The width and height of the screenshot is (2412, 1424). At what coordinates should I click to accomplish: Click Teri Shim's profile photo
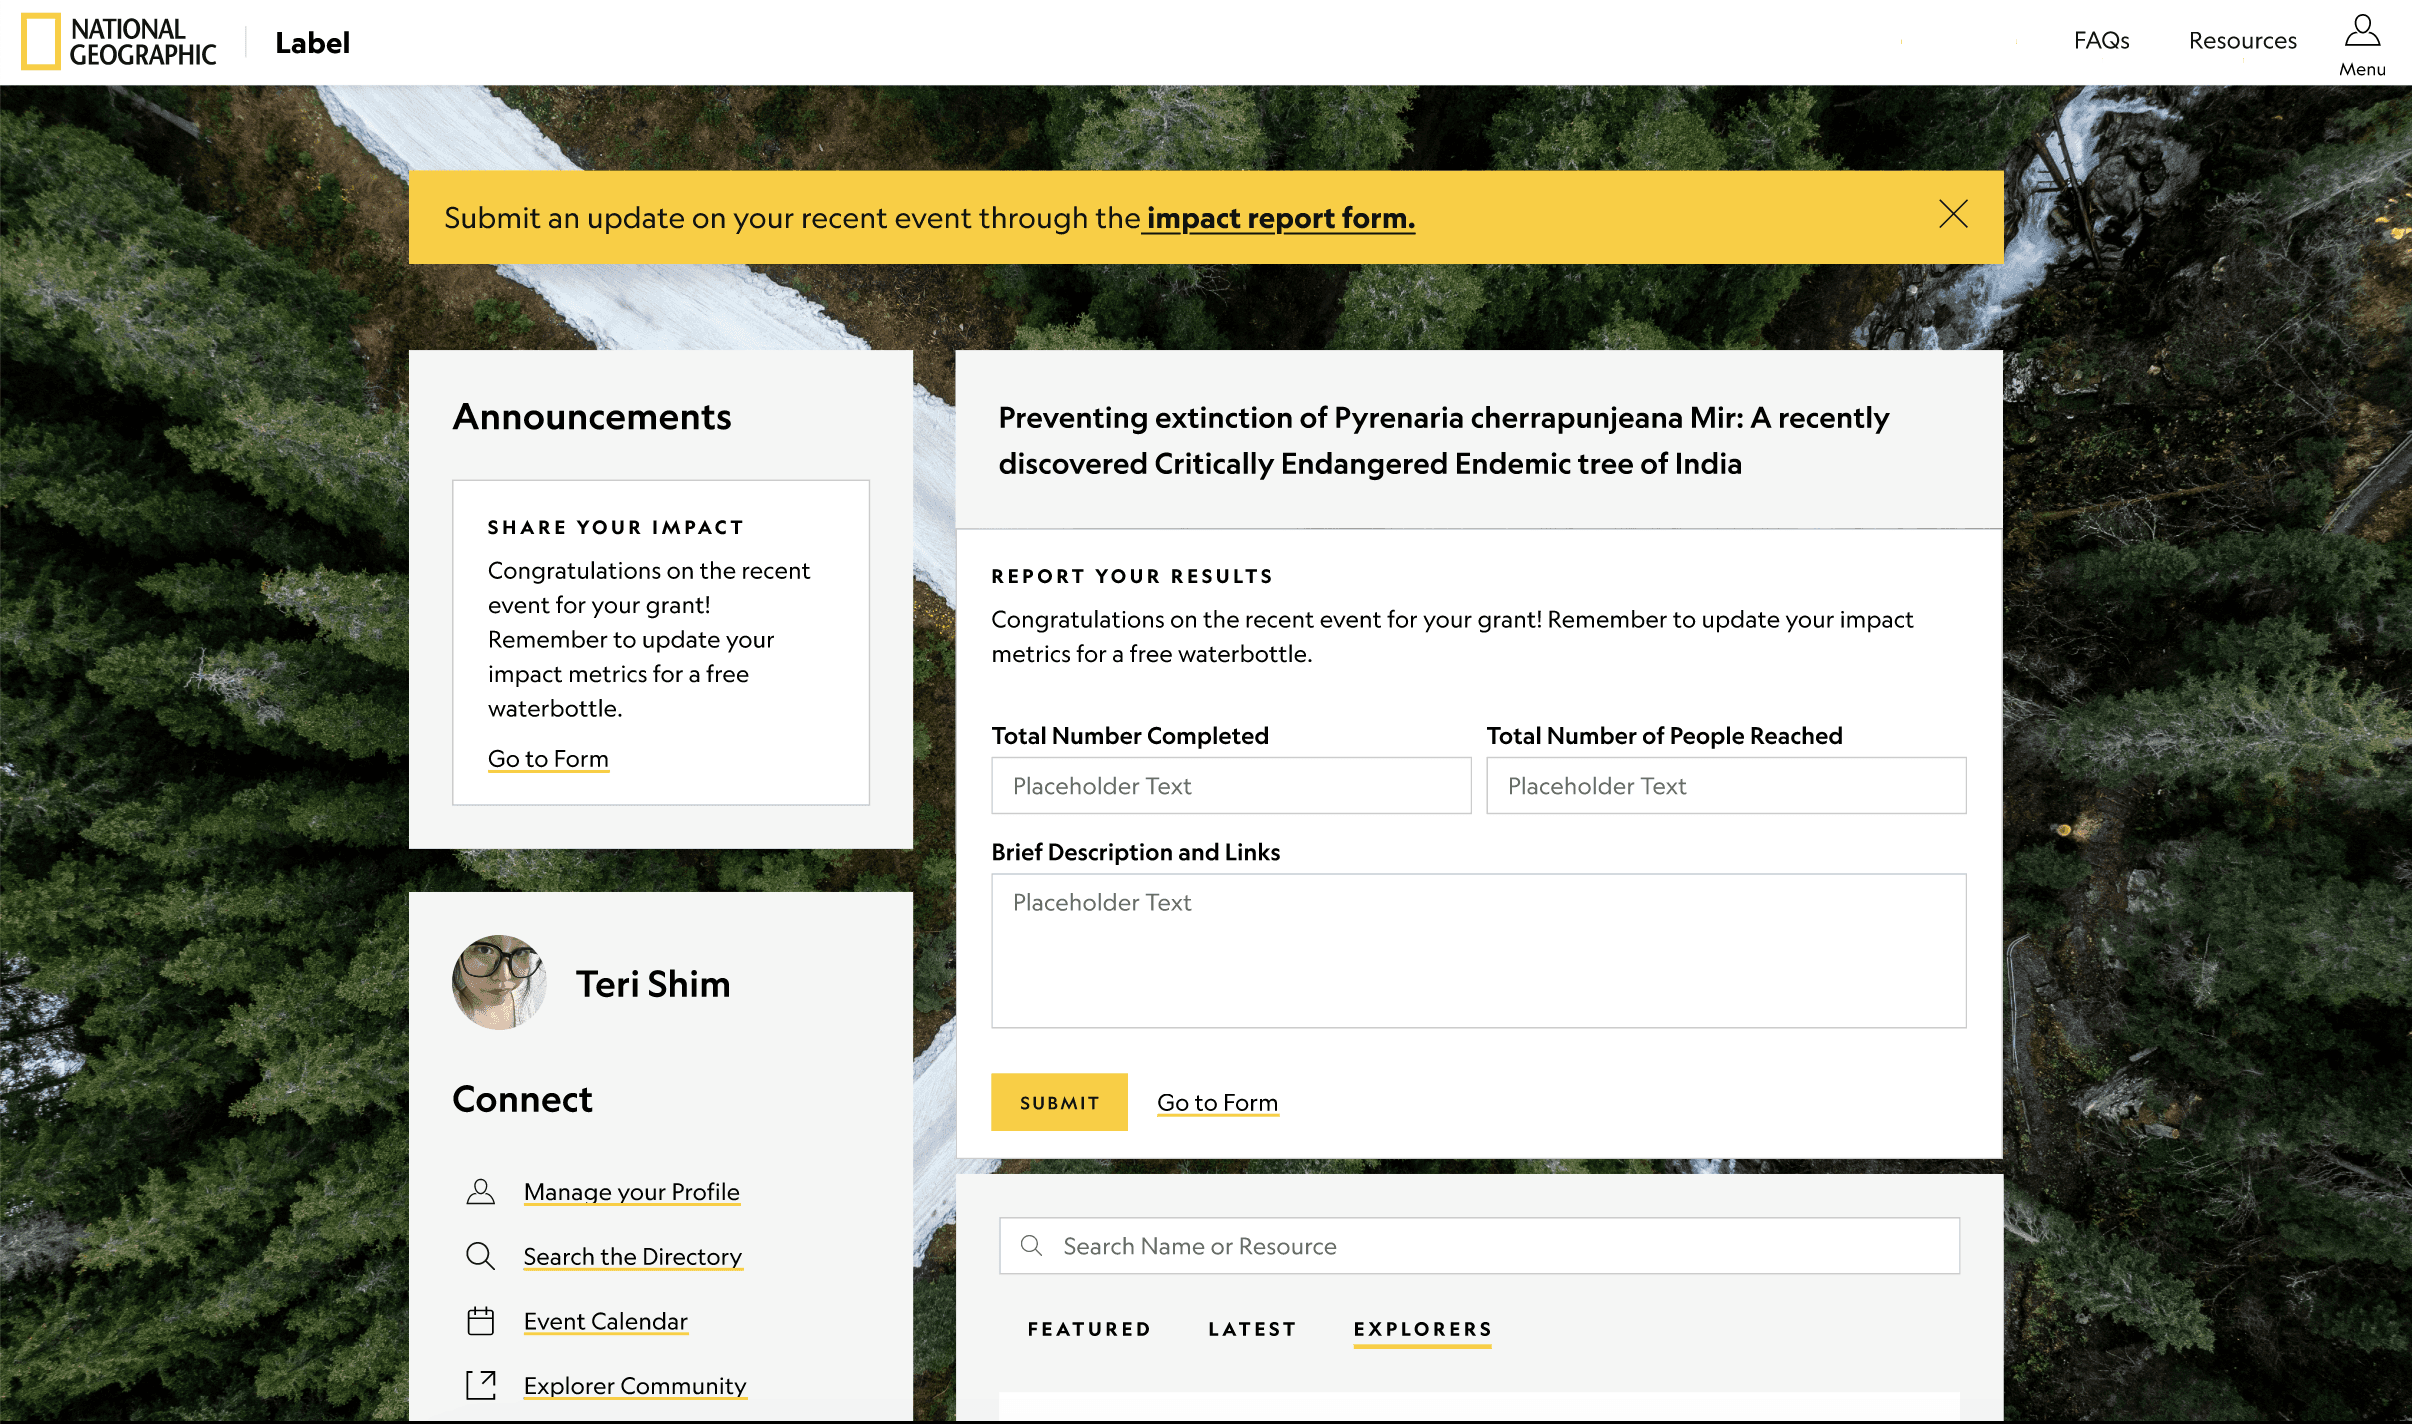point(499,983)
